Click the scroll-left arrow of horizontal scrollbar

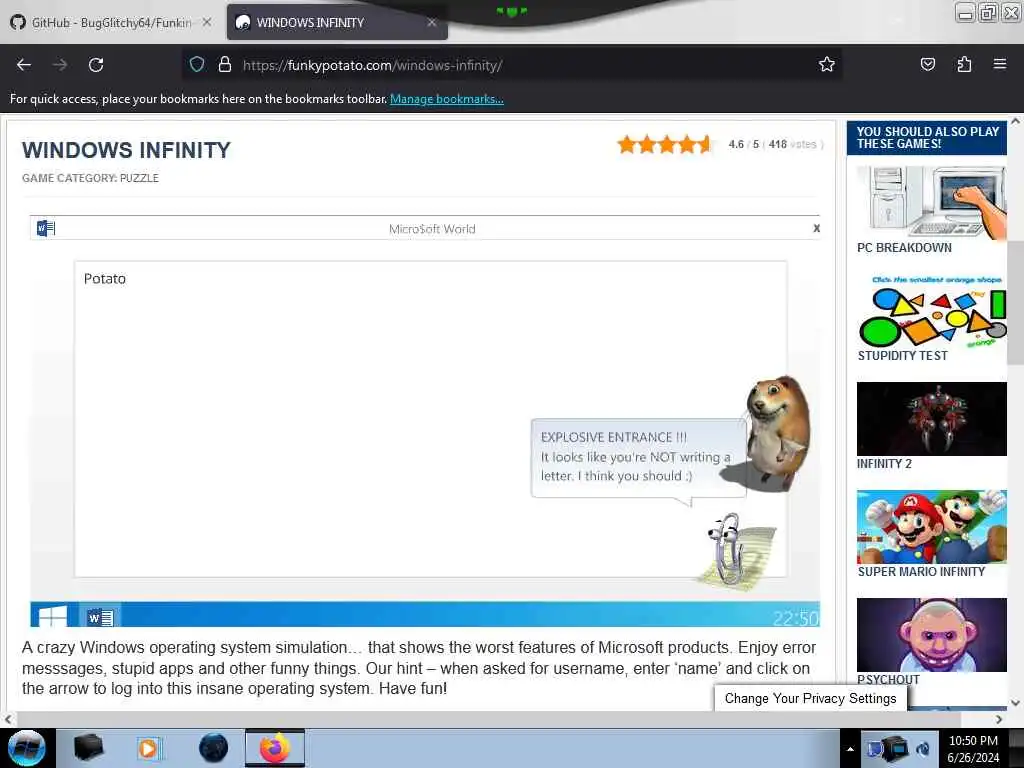click(x=8, y=719)
